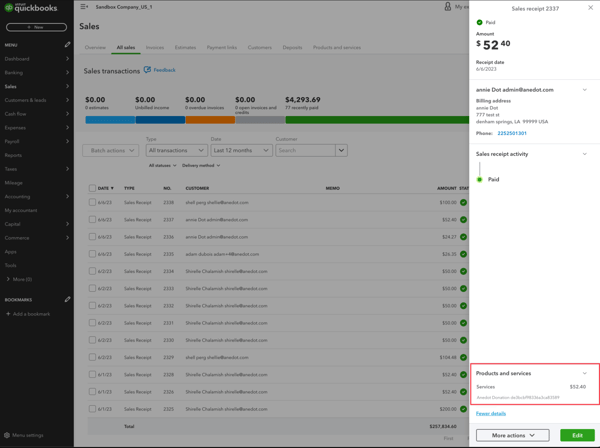Check the box for Sales Receipt 2338
The width and height of the screenshot is (600, 448).
(x=92, y=202)
